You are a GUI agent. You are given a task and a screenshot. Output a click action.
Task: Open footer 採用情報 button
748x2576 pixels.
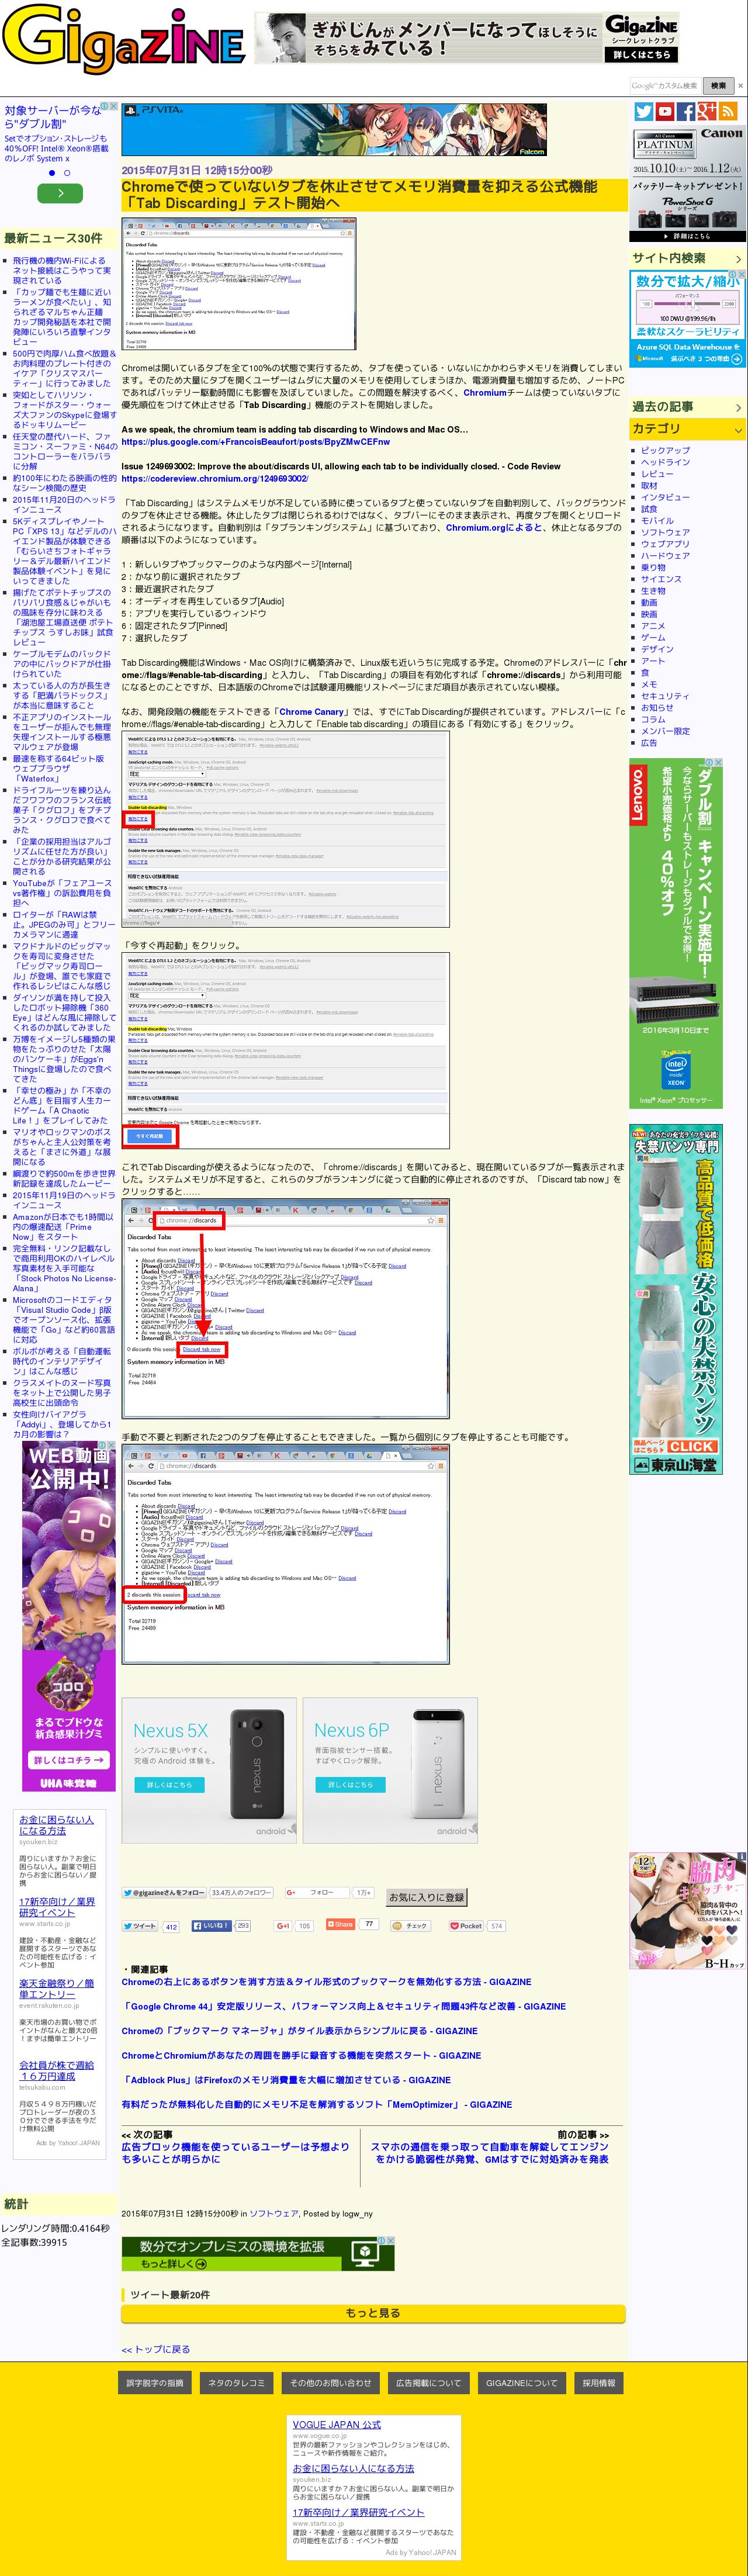599,2383
